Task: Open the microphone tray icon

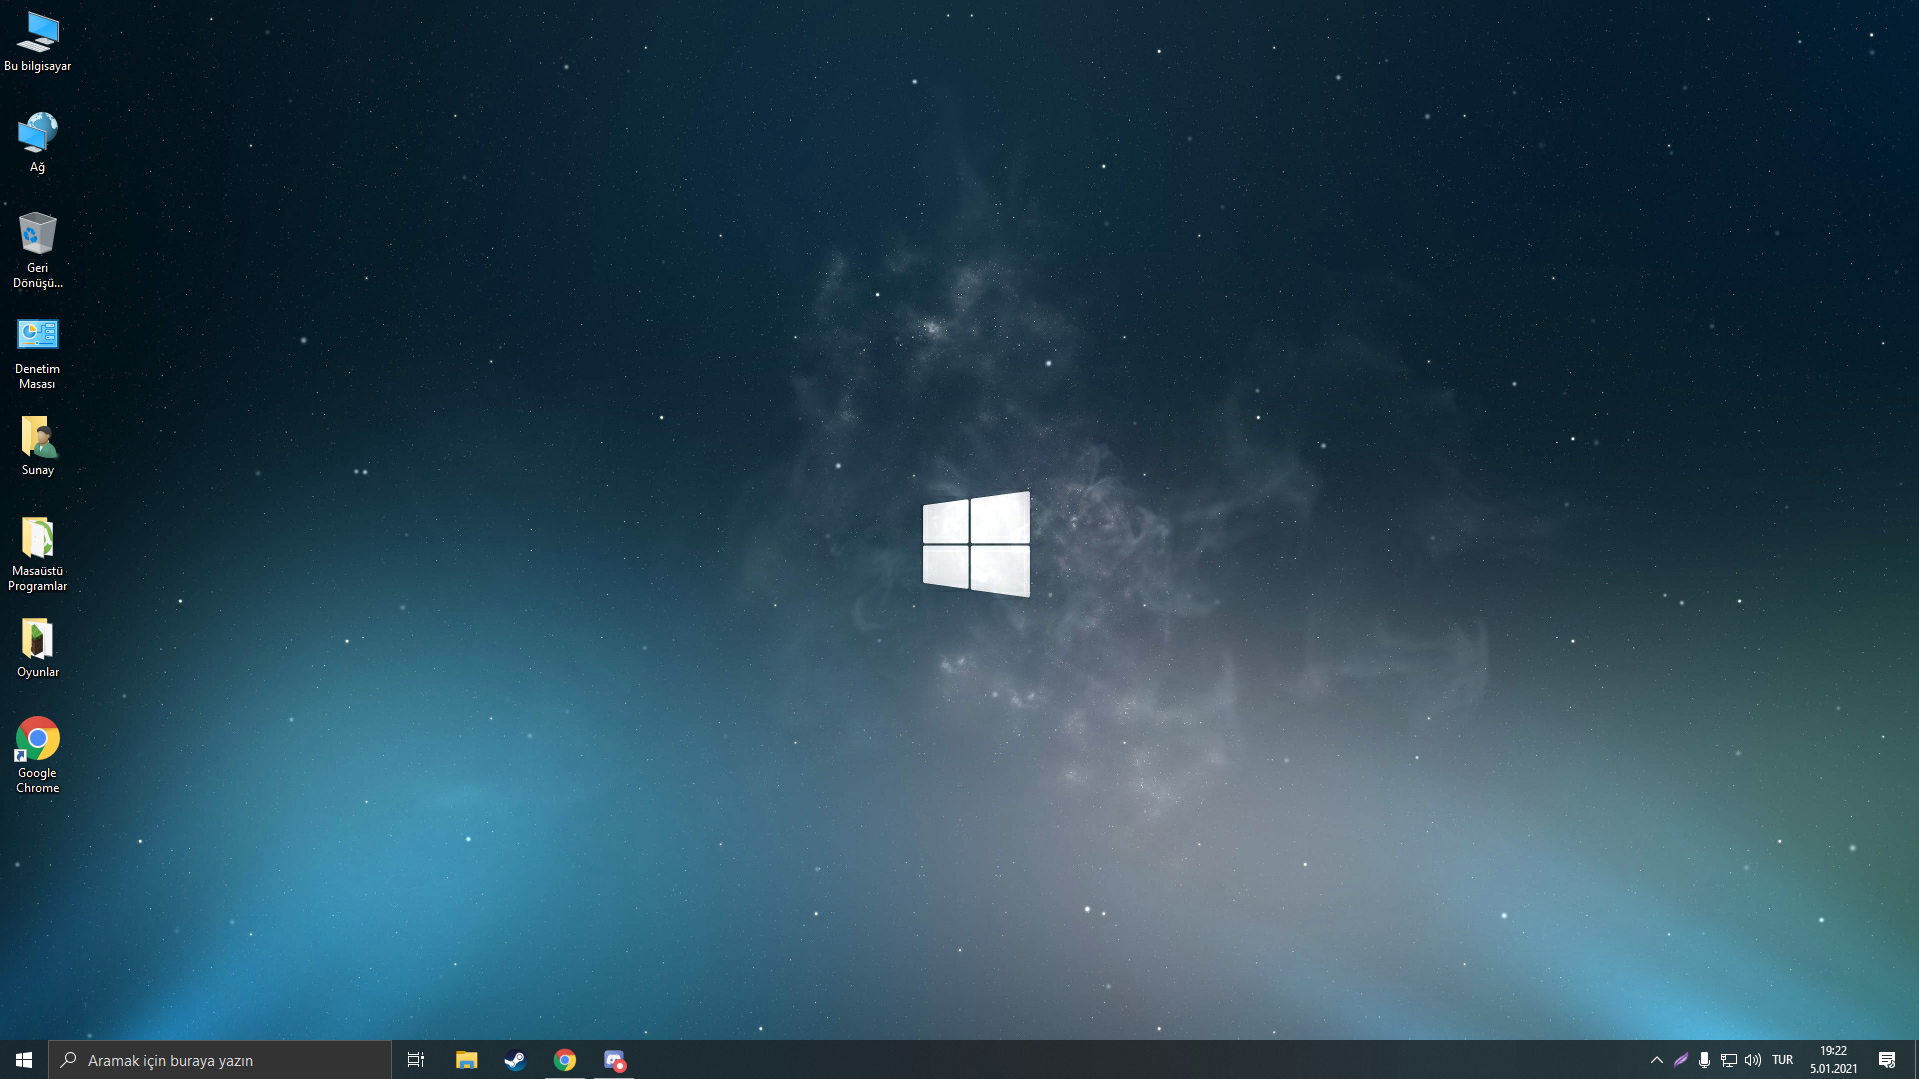Action: [1705, 1060]
